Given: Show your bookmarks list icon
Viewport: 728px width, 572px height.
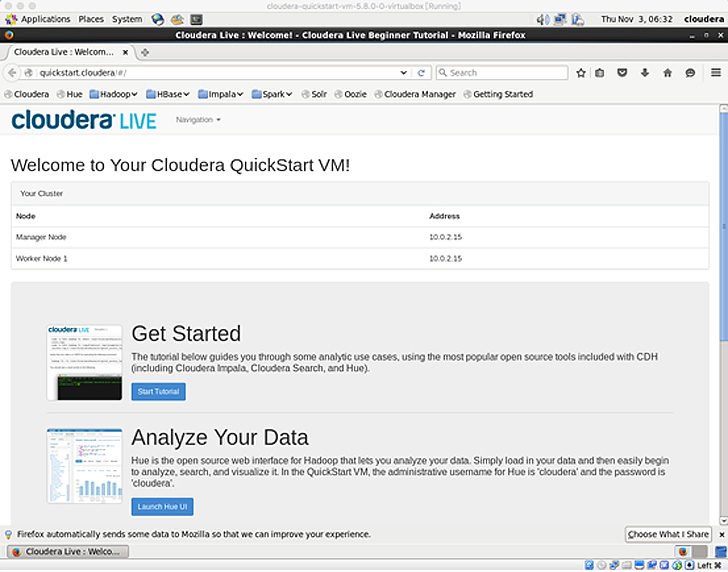Looking at the screenshot, I should click(x=600, y=73).
